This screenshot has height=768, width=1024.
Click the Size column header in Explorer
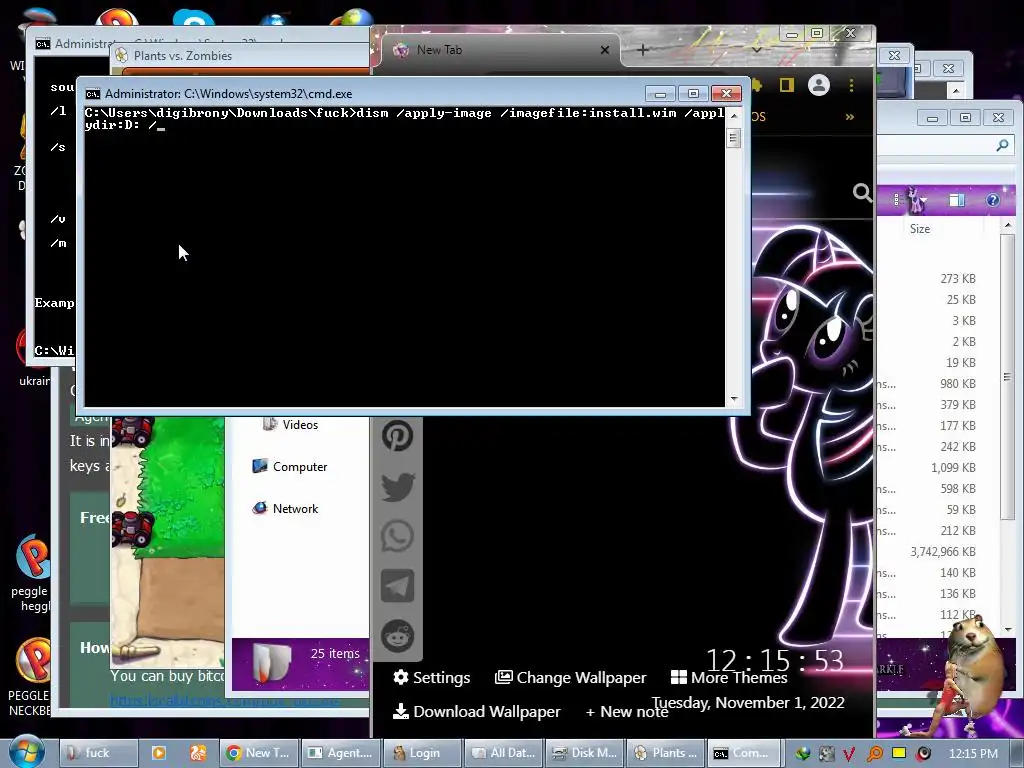point(920,229)
